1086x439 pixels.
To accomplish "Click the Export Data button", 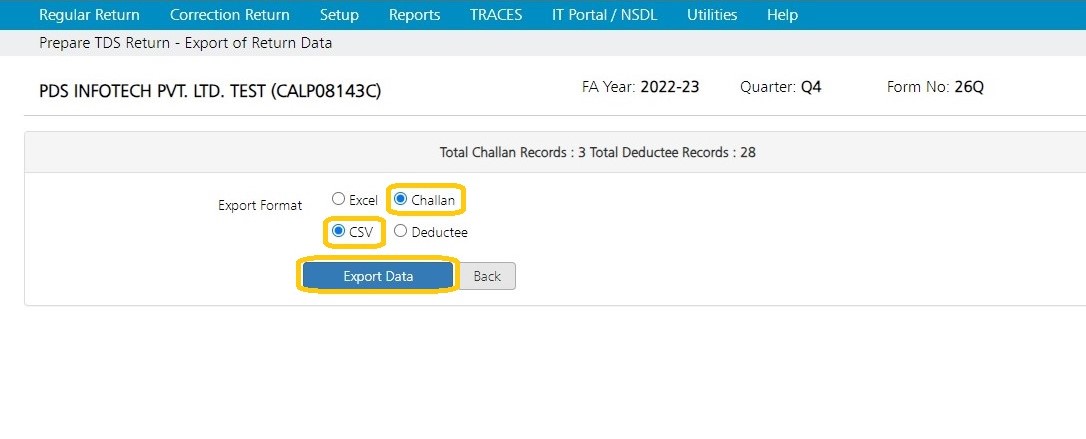I will (x=378, y=276).
